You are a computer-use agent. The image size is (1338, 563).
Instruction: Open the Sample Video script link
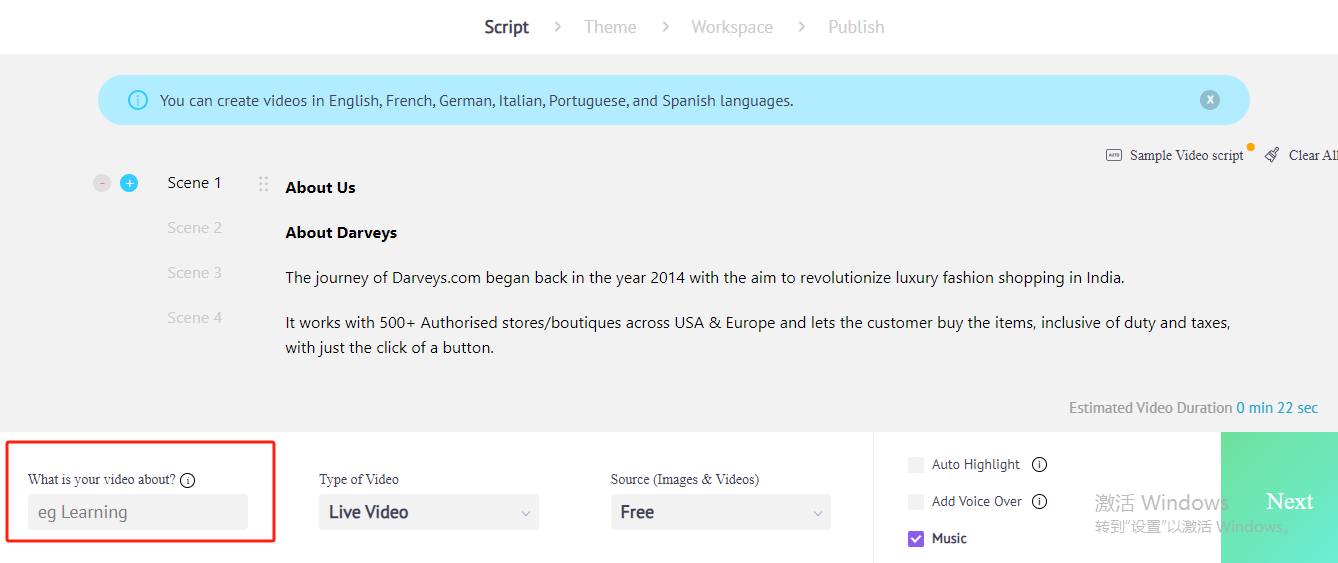click(x=1187, y=155)
